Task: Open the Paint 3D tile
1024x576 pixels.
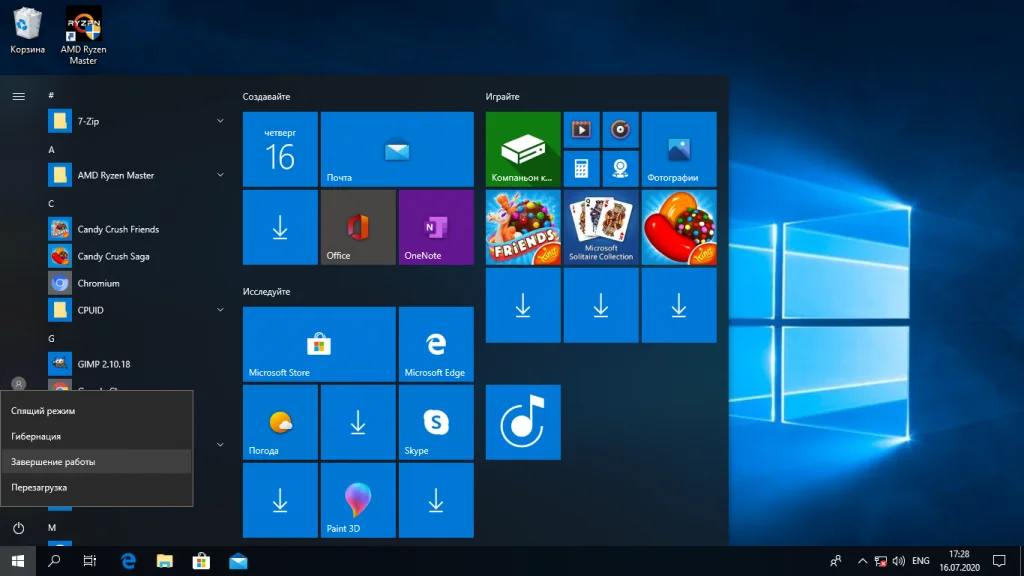Action: (358, 500)
